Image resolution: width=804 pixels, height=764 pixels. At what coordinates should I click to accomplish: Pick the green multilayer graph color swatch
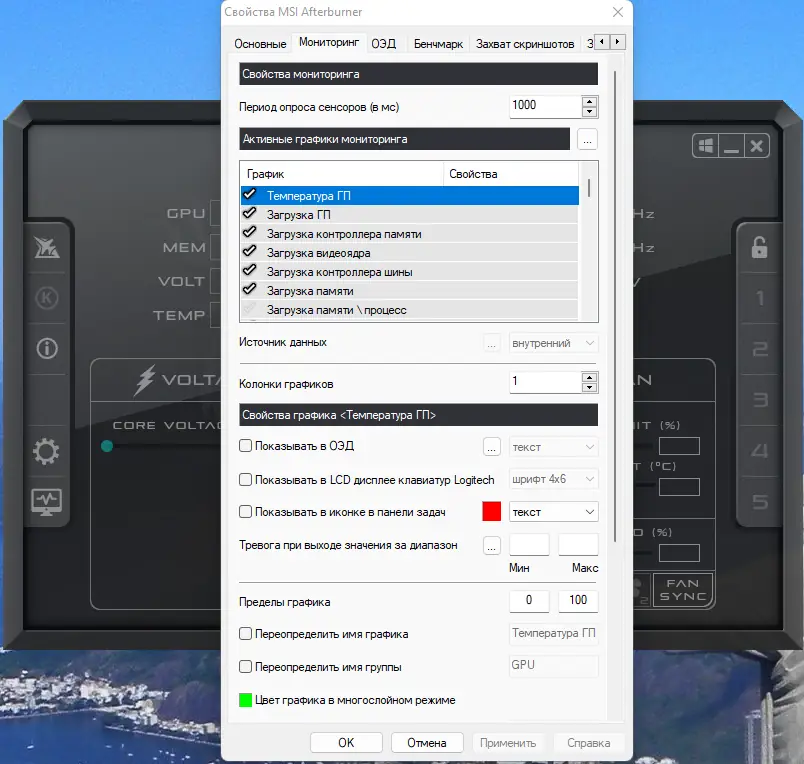(x=246, y=700)
